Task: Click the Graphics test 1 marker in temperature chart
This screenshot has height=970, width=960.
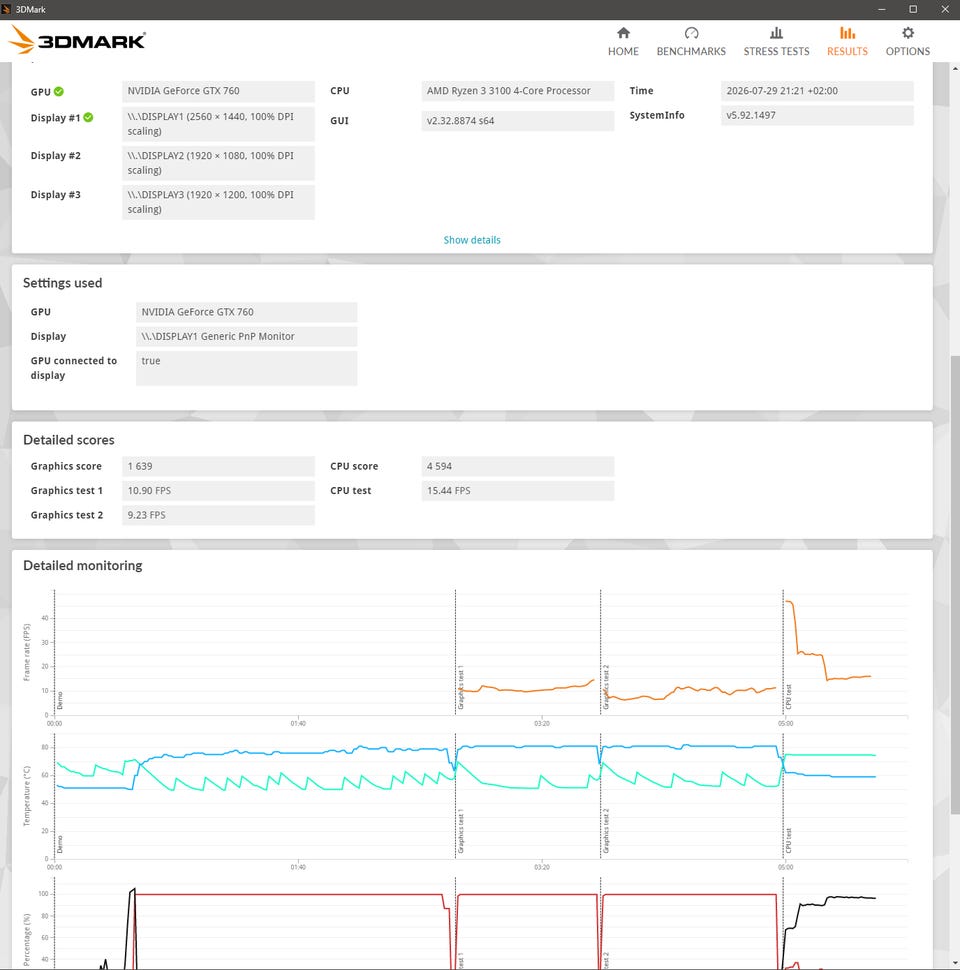Action: point(460,831)
